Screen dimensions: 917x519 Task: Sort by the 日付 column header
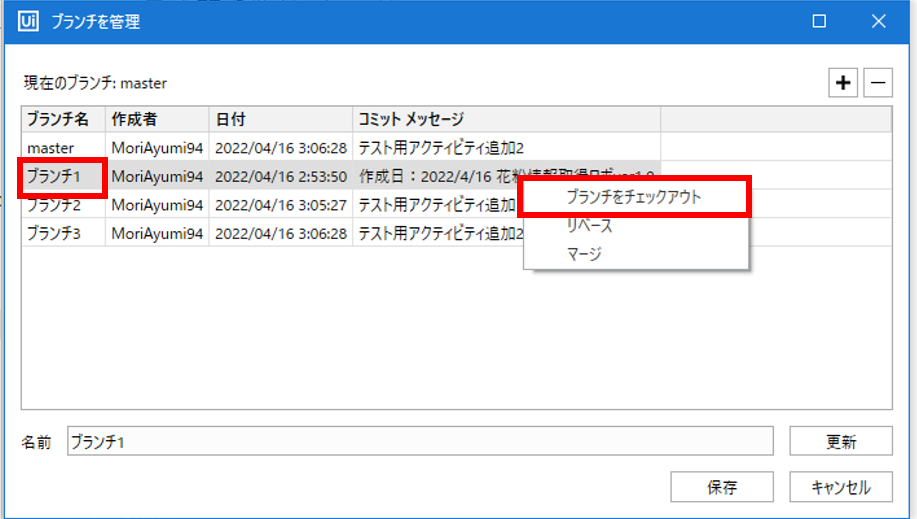pyautogui.click(x=280, y=119)
